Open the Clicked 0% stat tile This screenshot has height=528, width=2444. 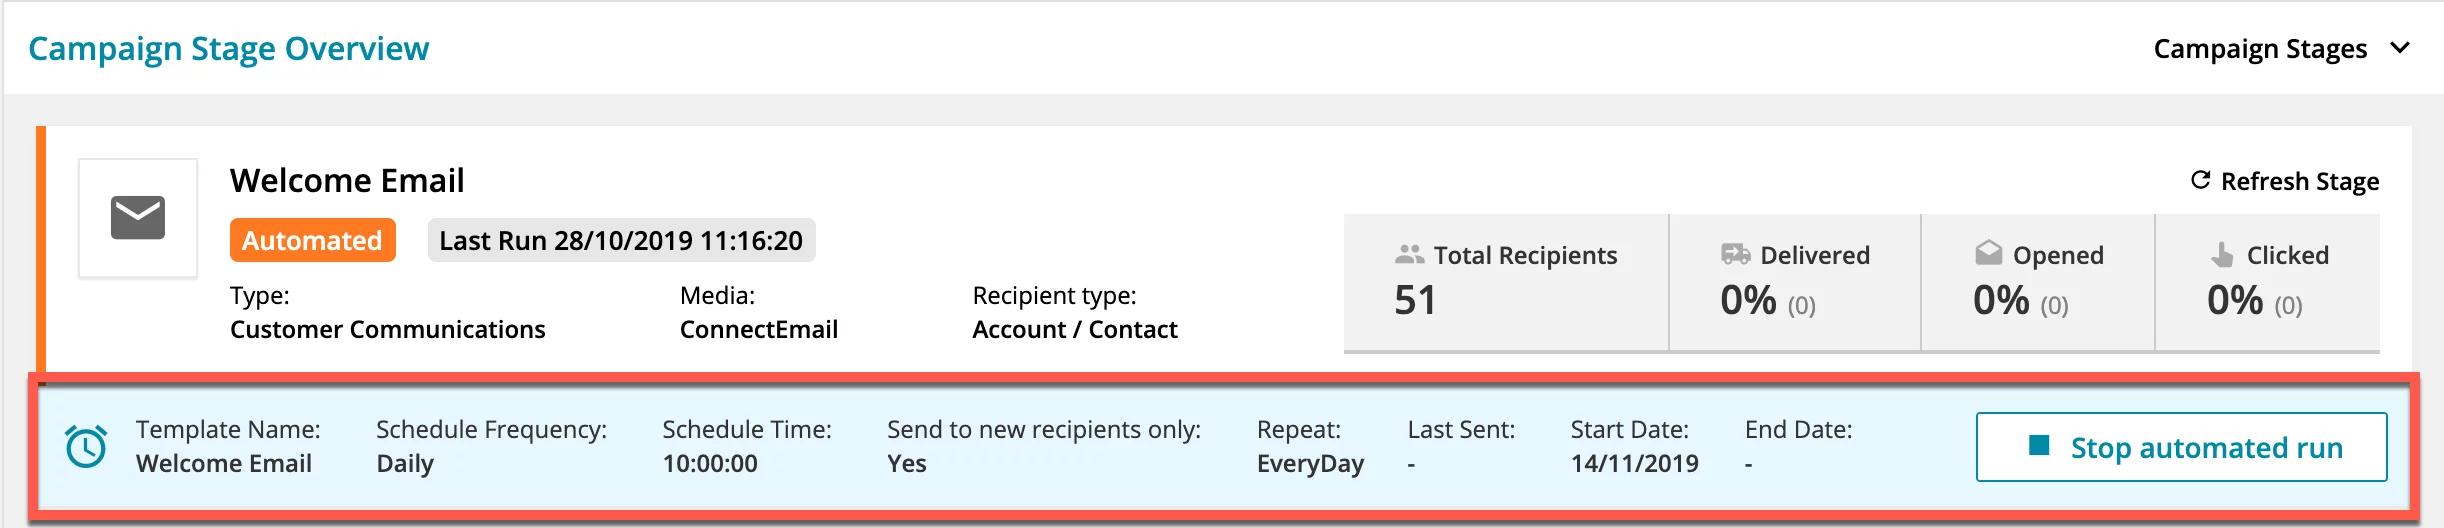click(2268, 282)
